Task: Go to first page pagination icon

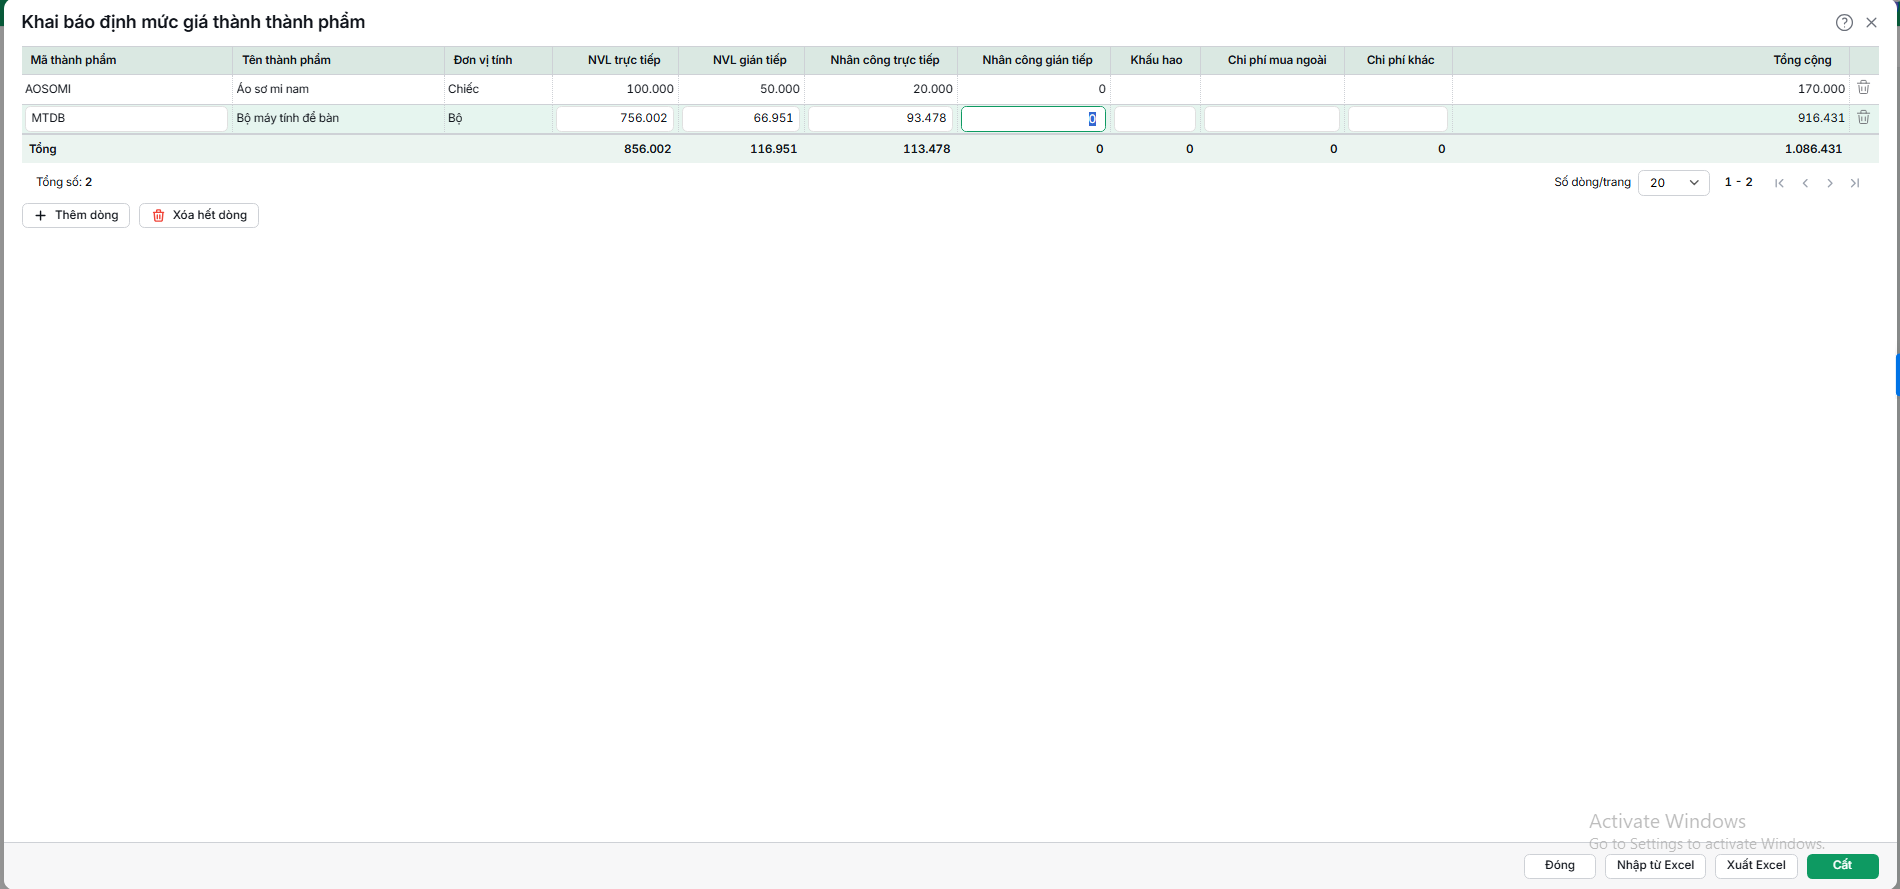Action: 1779,183
